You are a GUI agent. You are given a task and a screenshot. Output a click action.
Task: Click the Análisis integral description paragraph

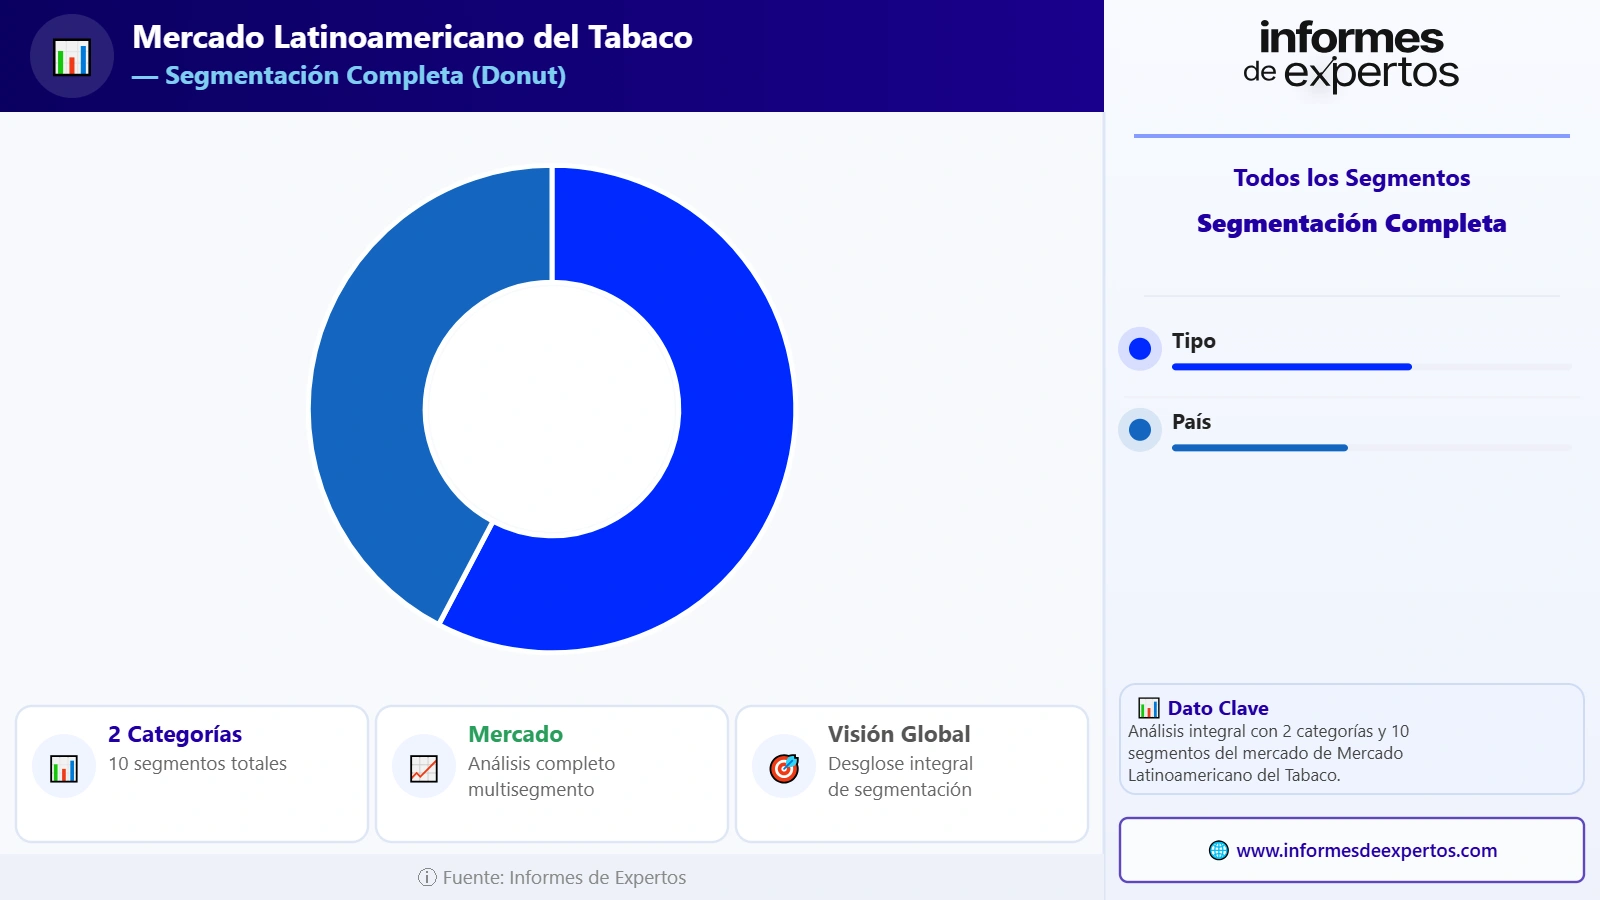[x=1268, y=753]
